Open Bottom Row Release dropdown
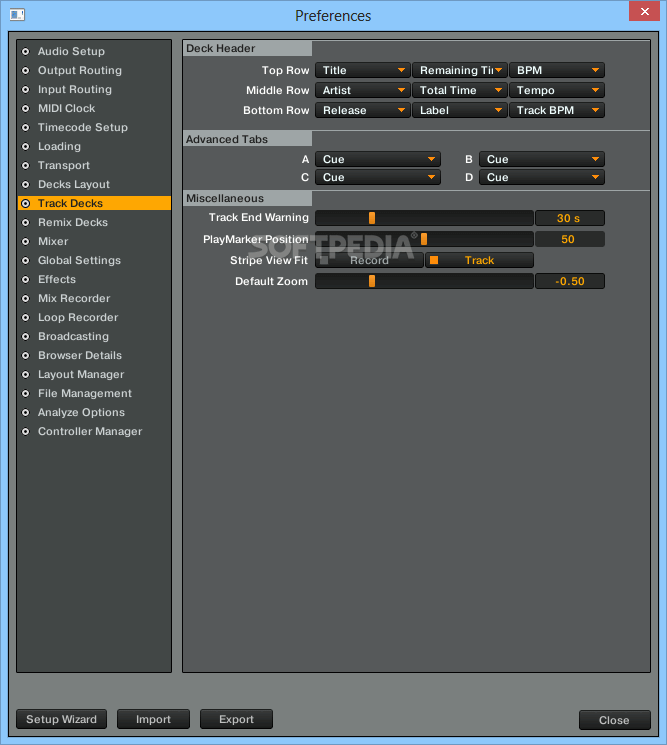The image size is (667, 745). [x=362, y=110]
